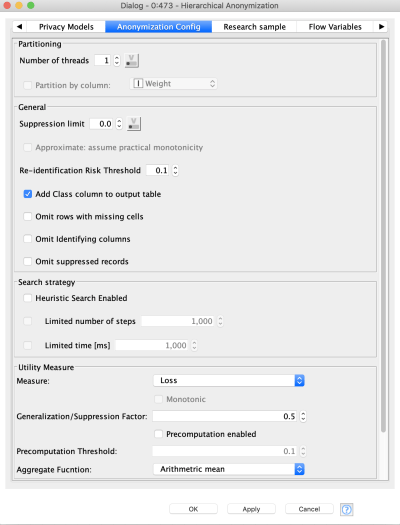Click the vertical scrollbar of the config panel
This screenshot has width=400, height=525.
(383, 236)
